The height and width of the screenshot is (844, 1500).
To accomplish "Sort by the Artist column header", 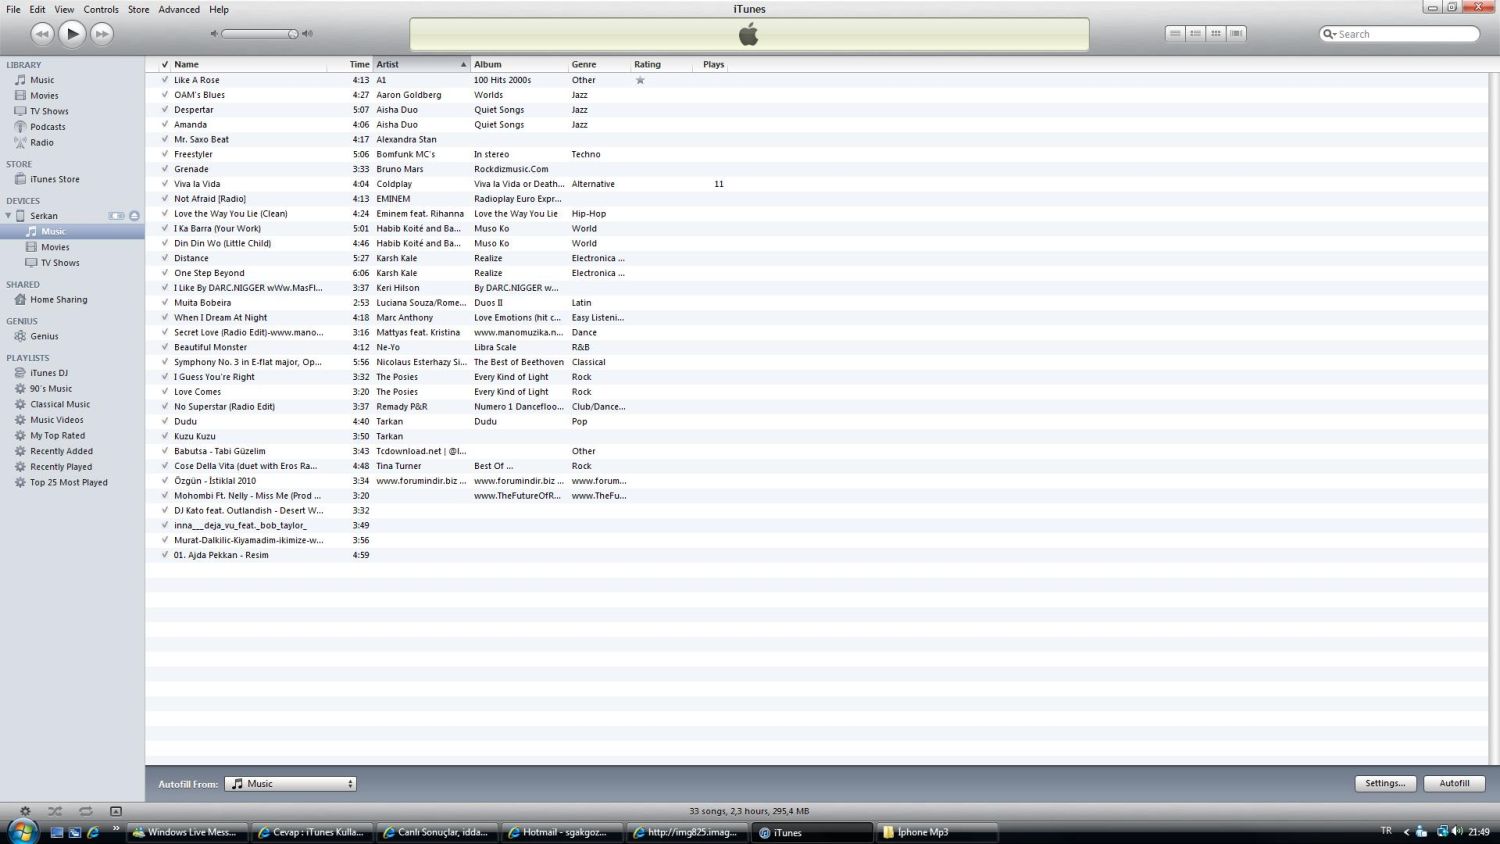I will click(x=421, y=64).
